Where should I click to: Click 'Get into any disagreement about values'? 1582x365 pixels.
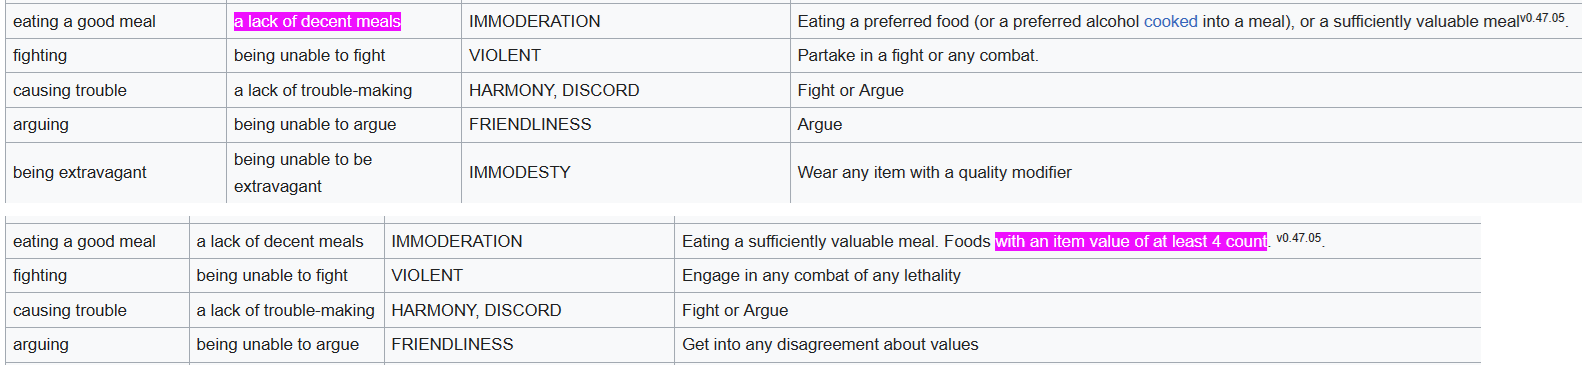click(830, 344)
